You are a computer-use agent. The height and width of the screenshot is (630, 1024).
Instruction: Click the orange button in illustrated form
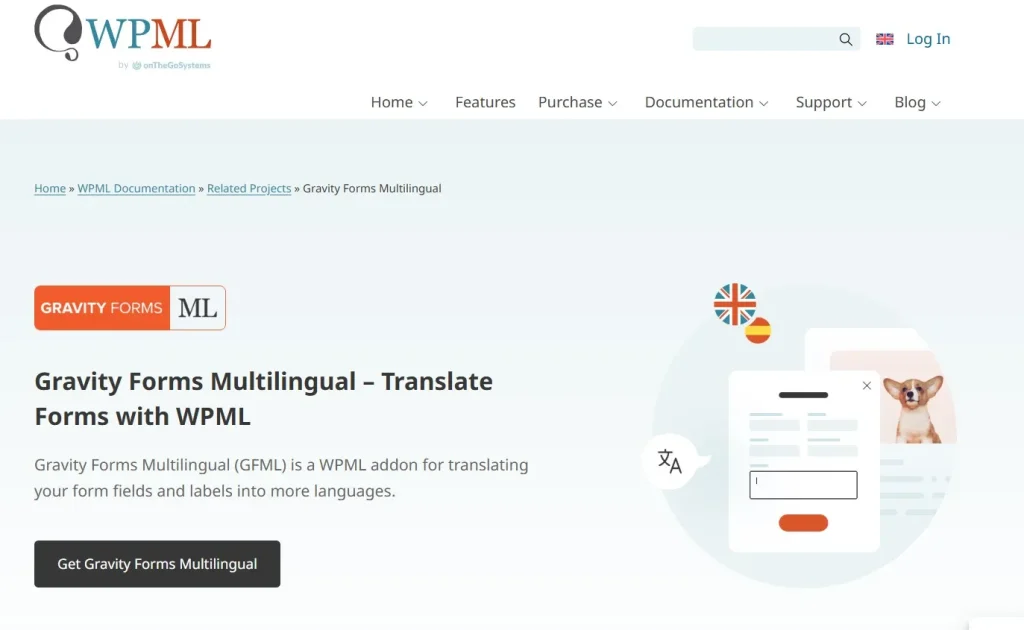pyautogui.click(x=803, y=523)
